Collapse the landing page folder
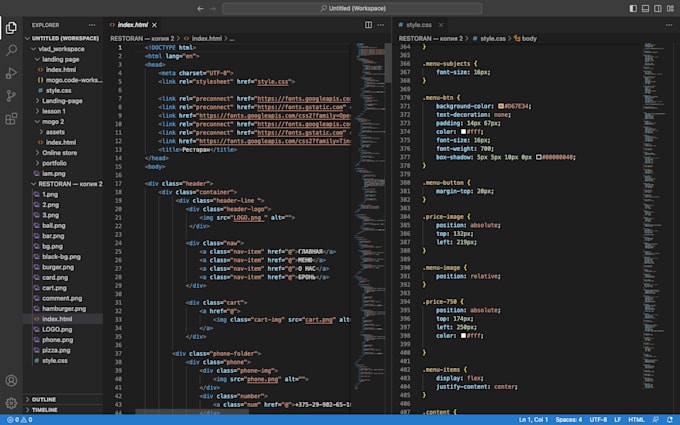Image resolution: width=680 pixels, height=425 pixels. pyautogui.click(x=62, y=59)
